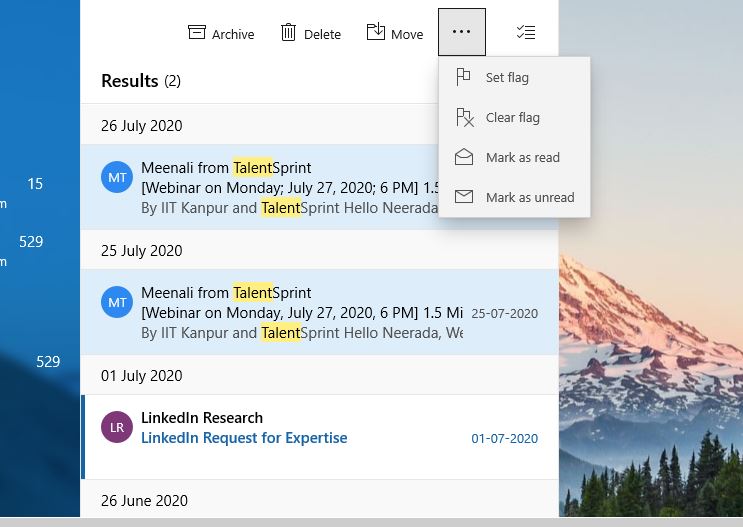Click sidebar folder count 15

(35, 184)
